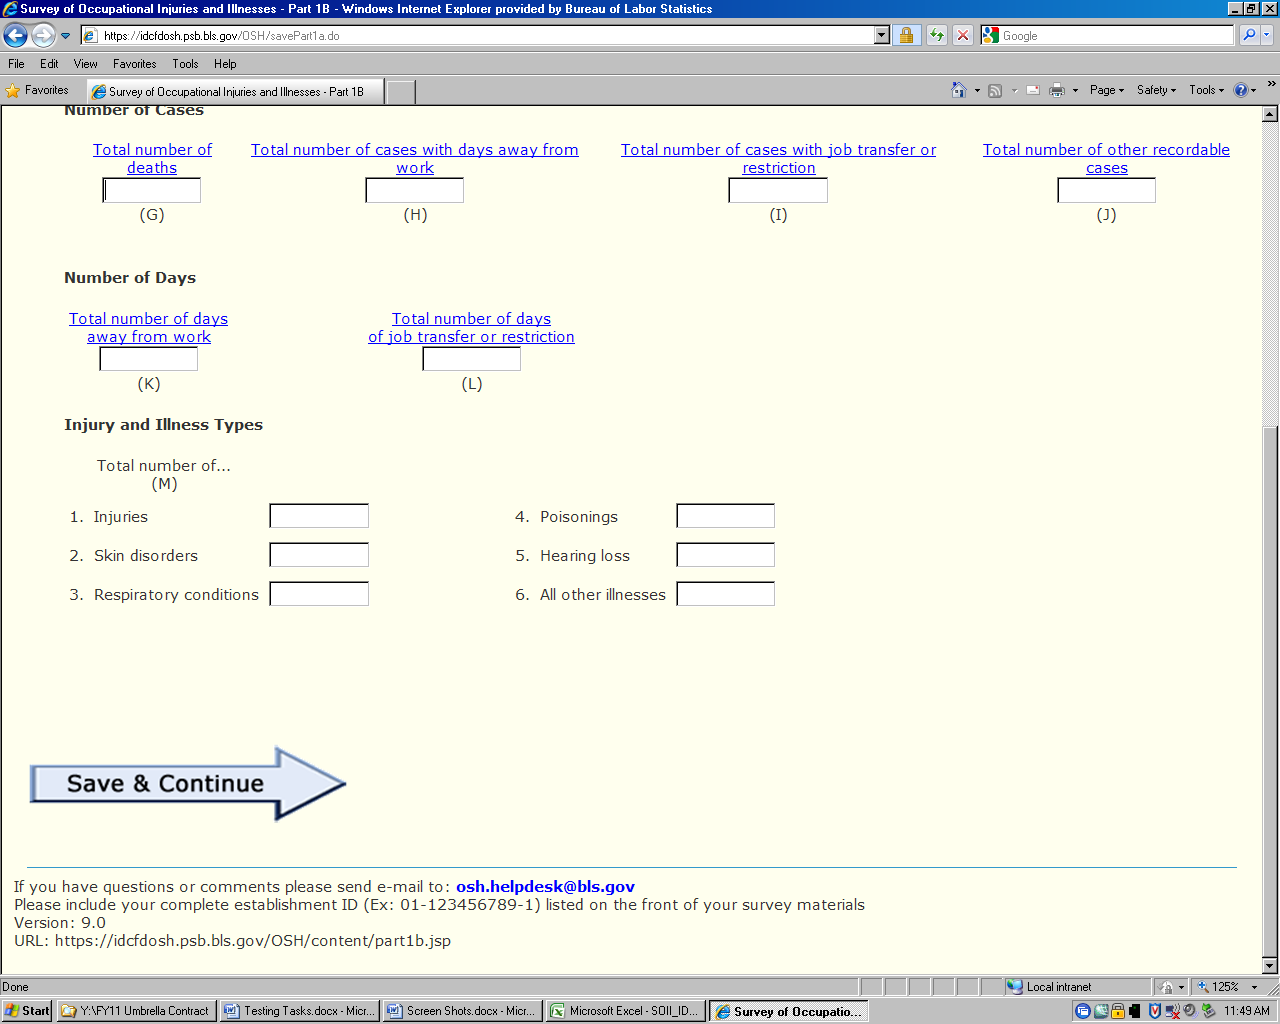Click the days away cases (H) field
Viewport: 1280px width, 1024px height.
coord(415,190)
